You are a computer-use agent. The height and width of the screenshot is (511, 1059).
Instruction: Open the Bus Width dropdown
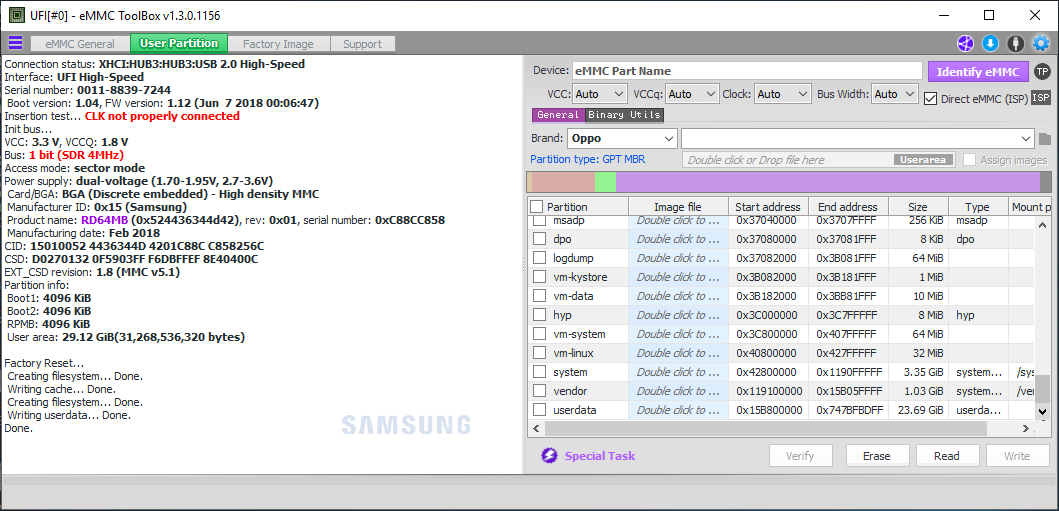895,94
